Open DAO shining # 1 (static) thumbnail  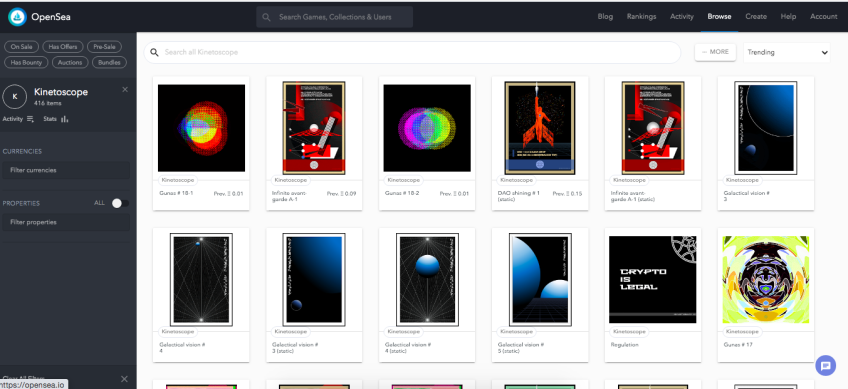540,128
